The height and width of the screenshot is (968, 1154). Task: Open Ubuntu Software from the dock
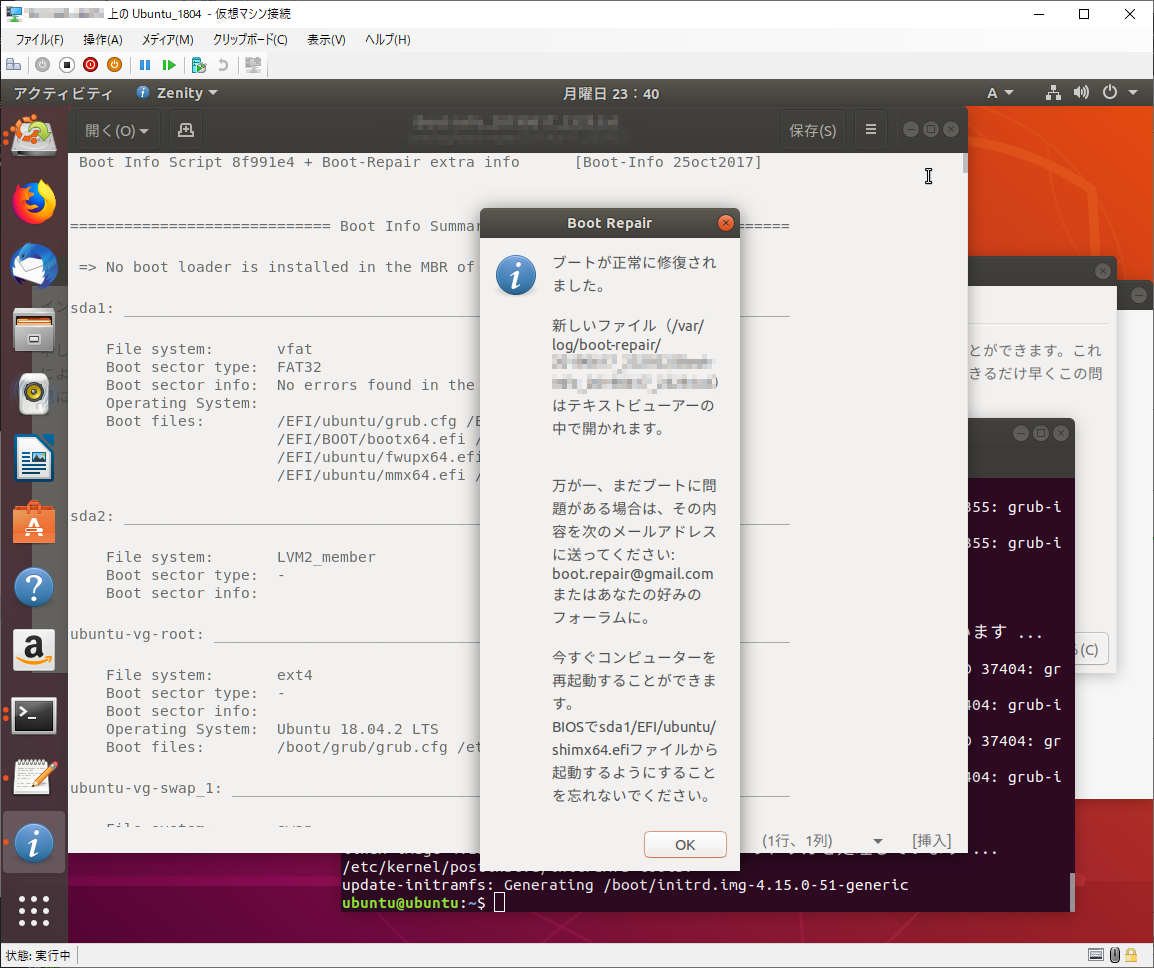click(x=34, y=523)
